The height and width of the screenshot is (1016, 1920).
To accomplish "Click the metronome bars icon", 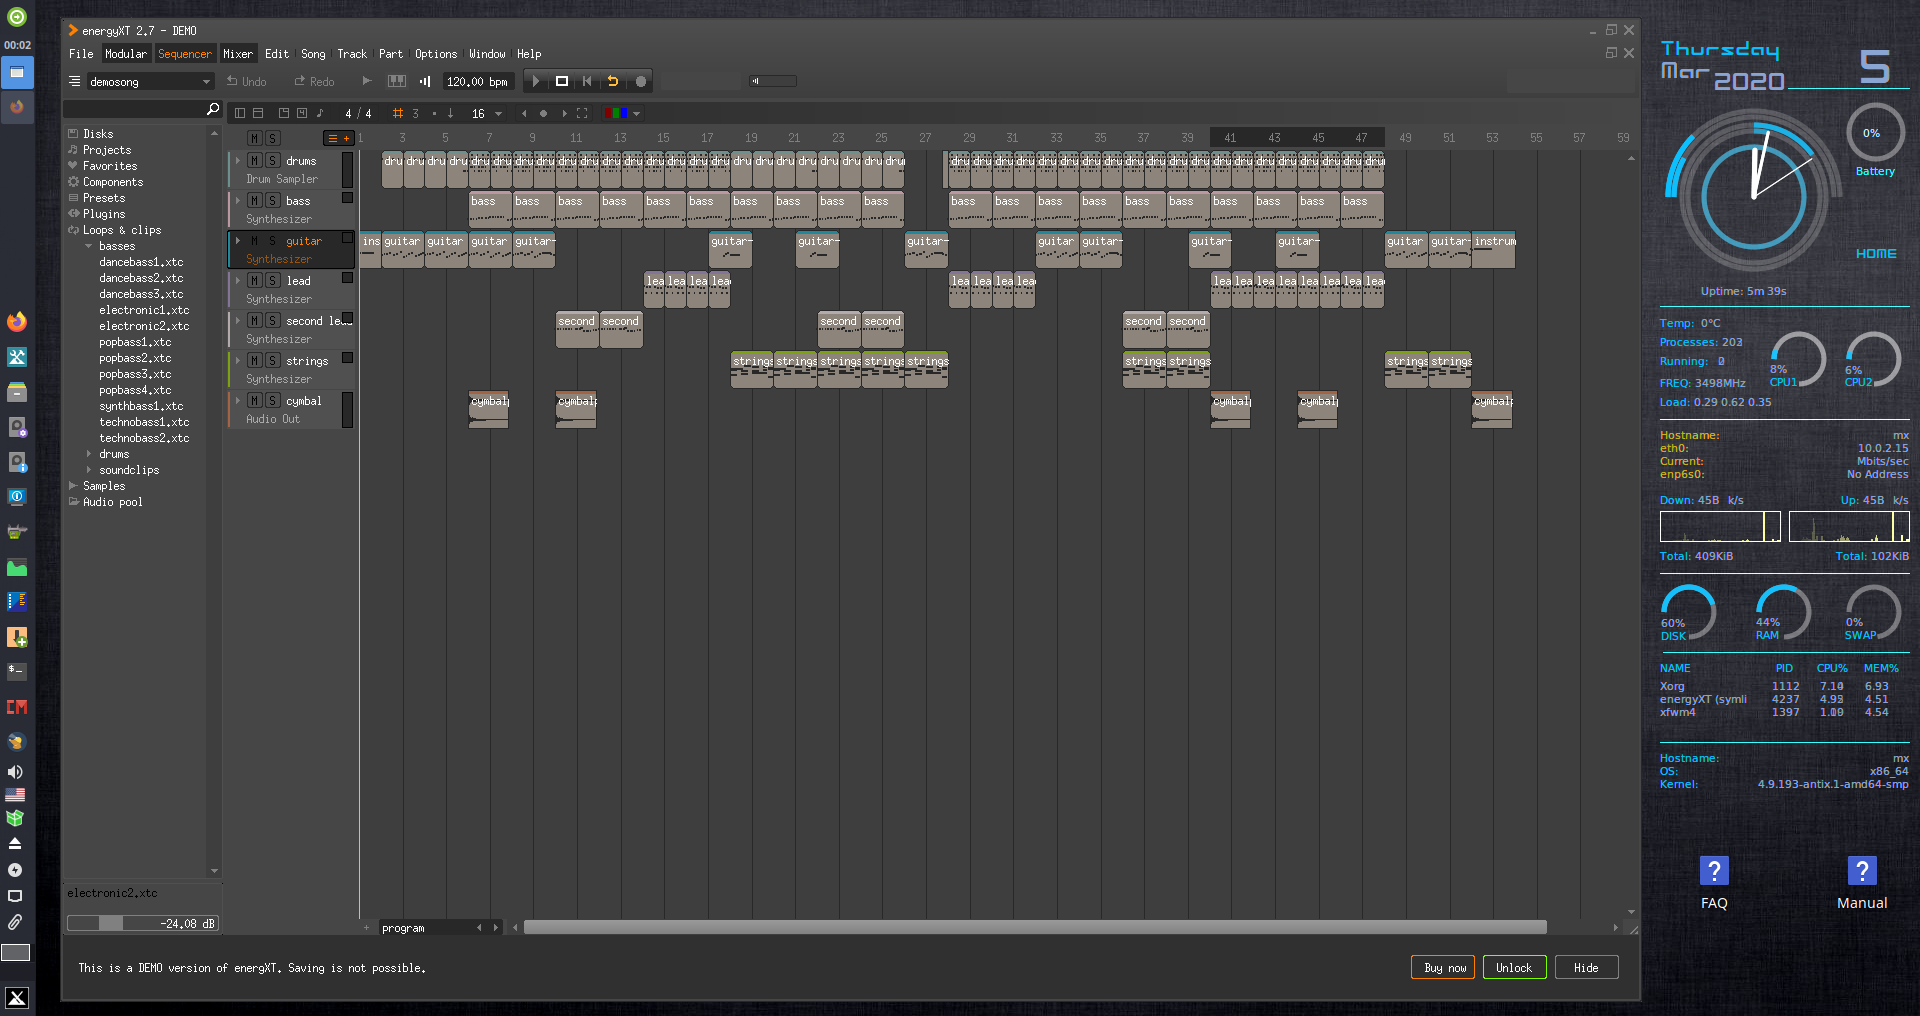I will (425, 82).
